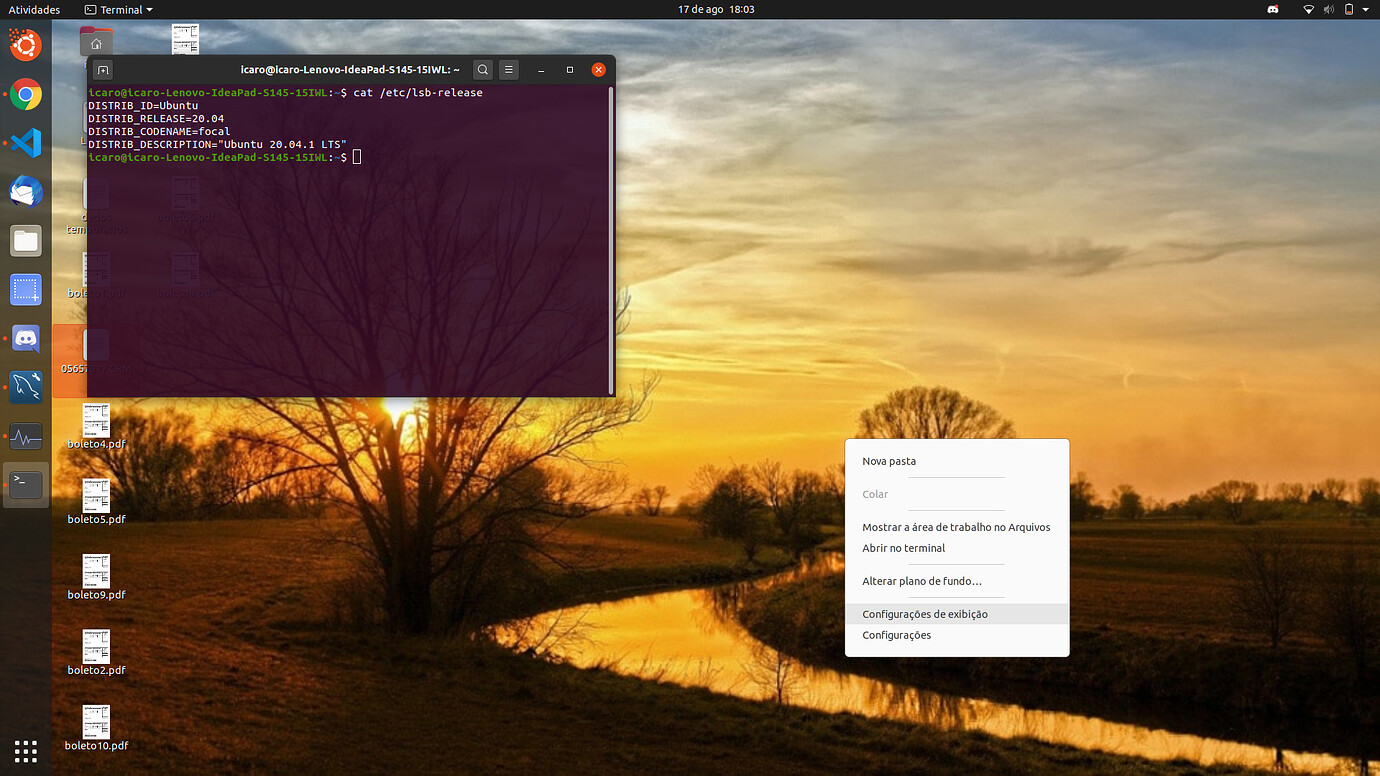The height and width of the screenshot is (776, 1380).
Task: Click the 'cat /etc/lsb-release' command text
Action: coord(418,93)
